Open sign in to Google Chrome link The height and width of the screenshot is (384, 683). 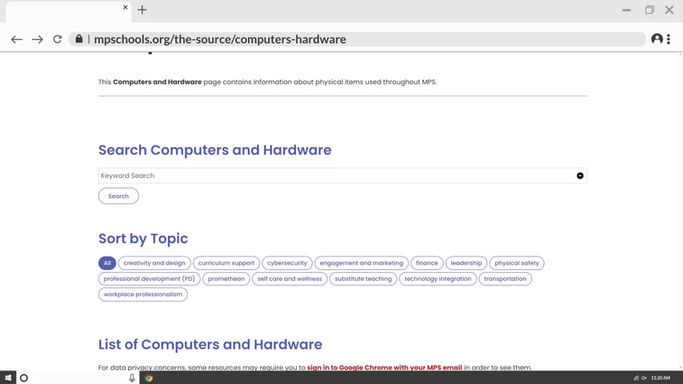click(384, 367)
